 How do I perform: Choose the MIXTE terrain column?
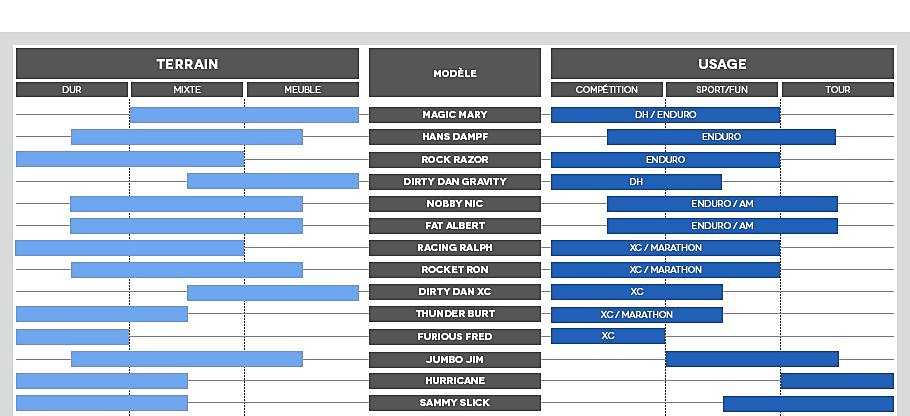[187, 90]
